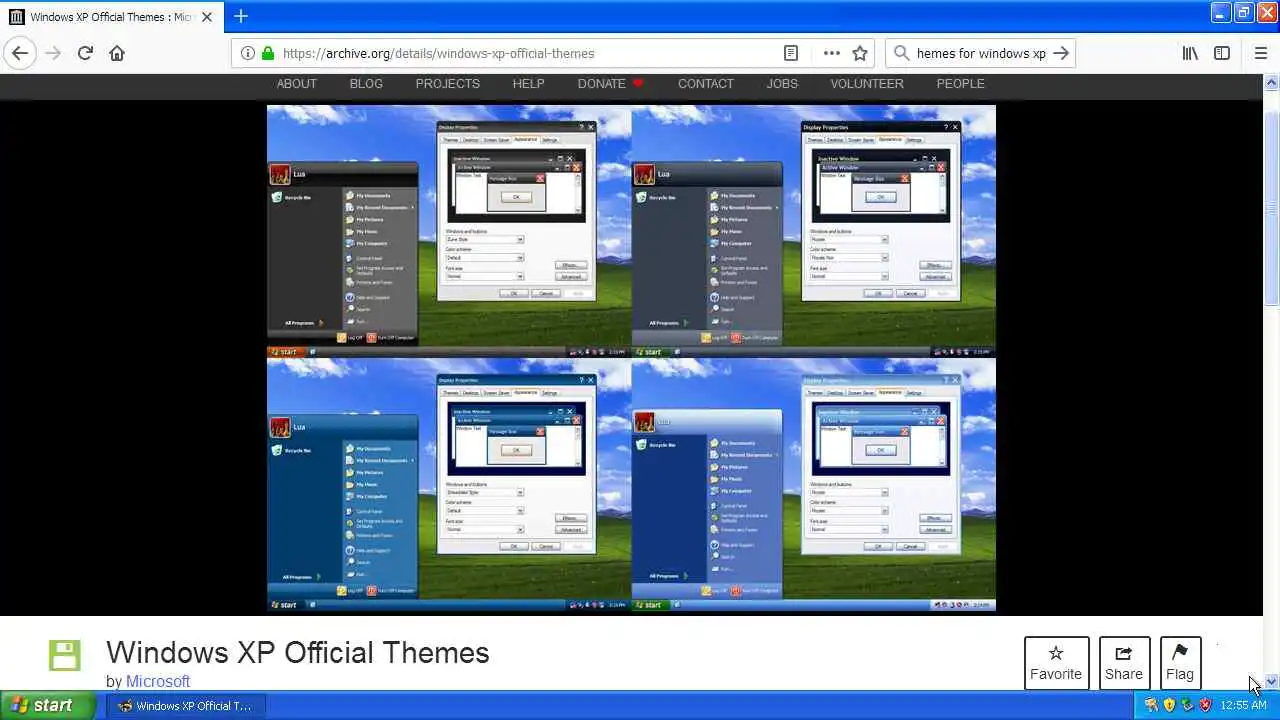Viewport: 1280px width, 720px height.
Task: Click the search box text field
Action: pos(981,53)
